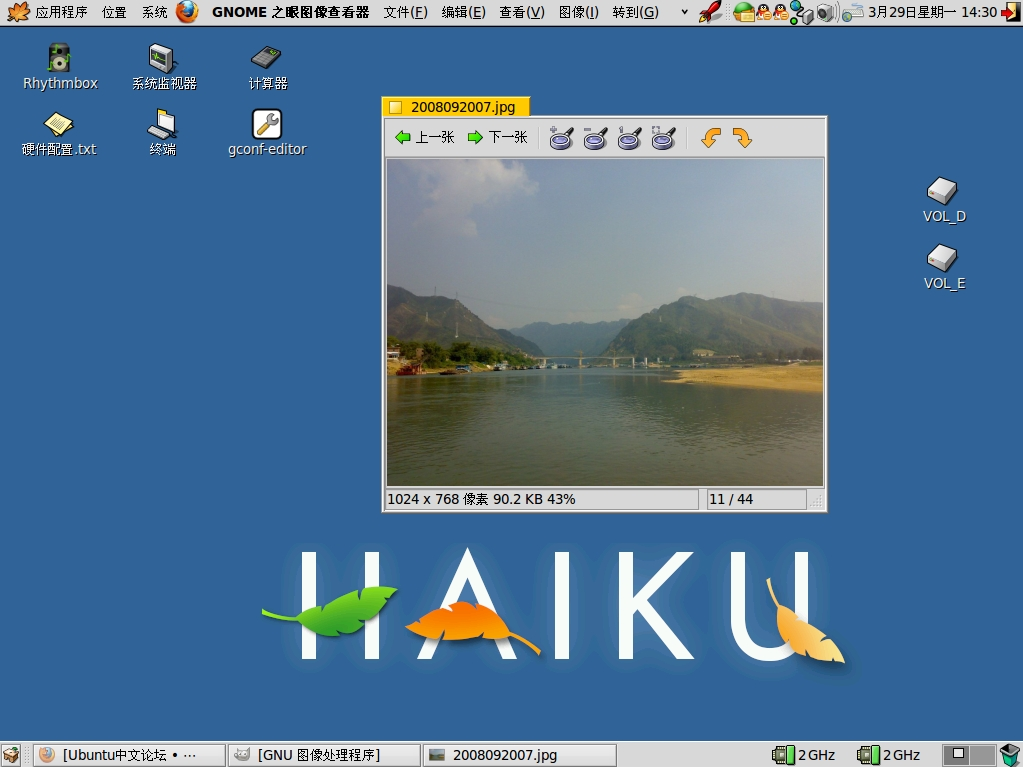Open the 应用程序 applications menu
The image size is (1023, 767).
61,12
